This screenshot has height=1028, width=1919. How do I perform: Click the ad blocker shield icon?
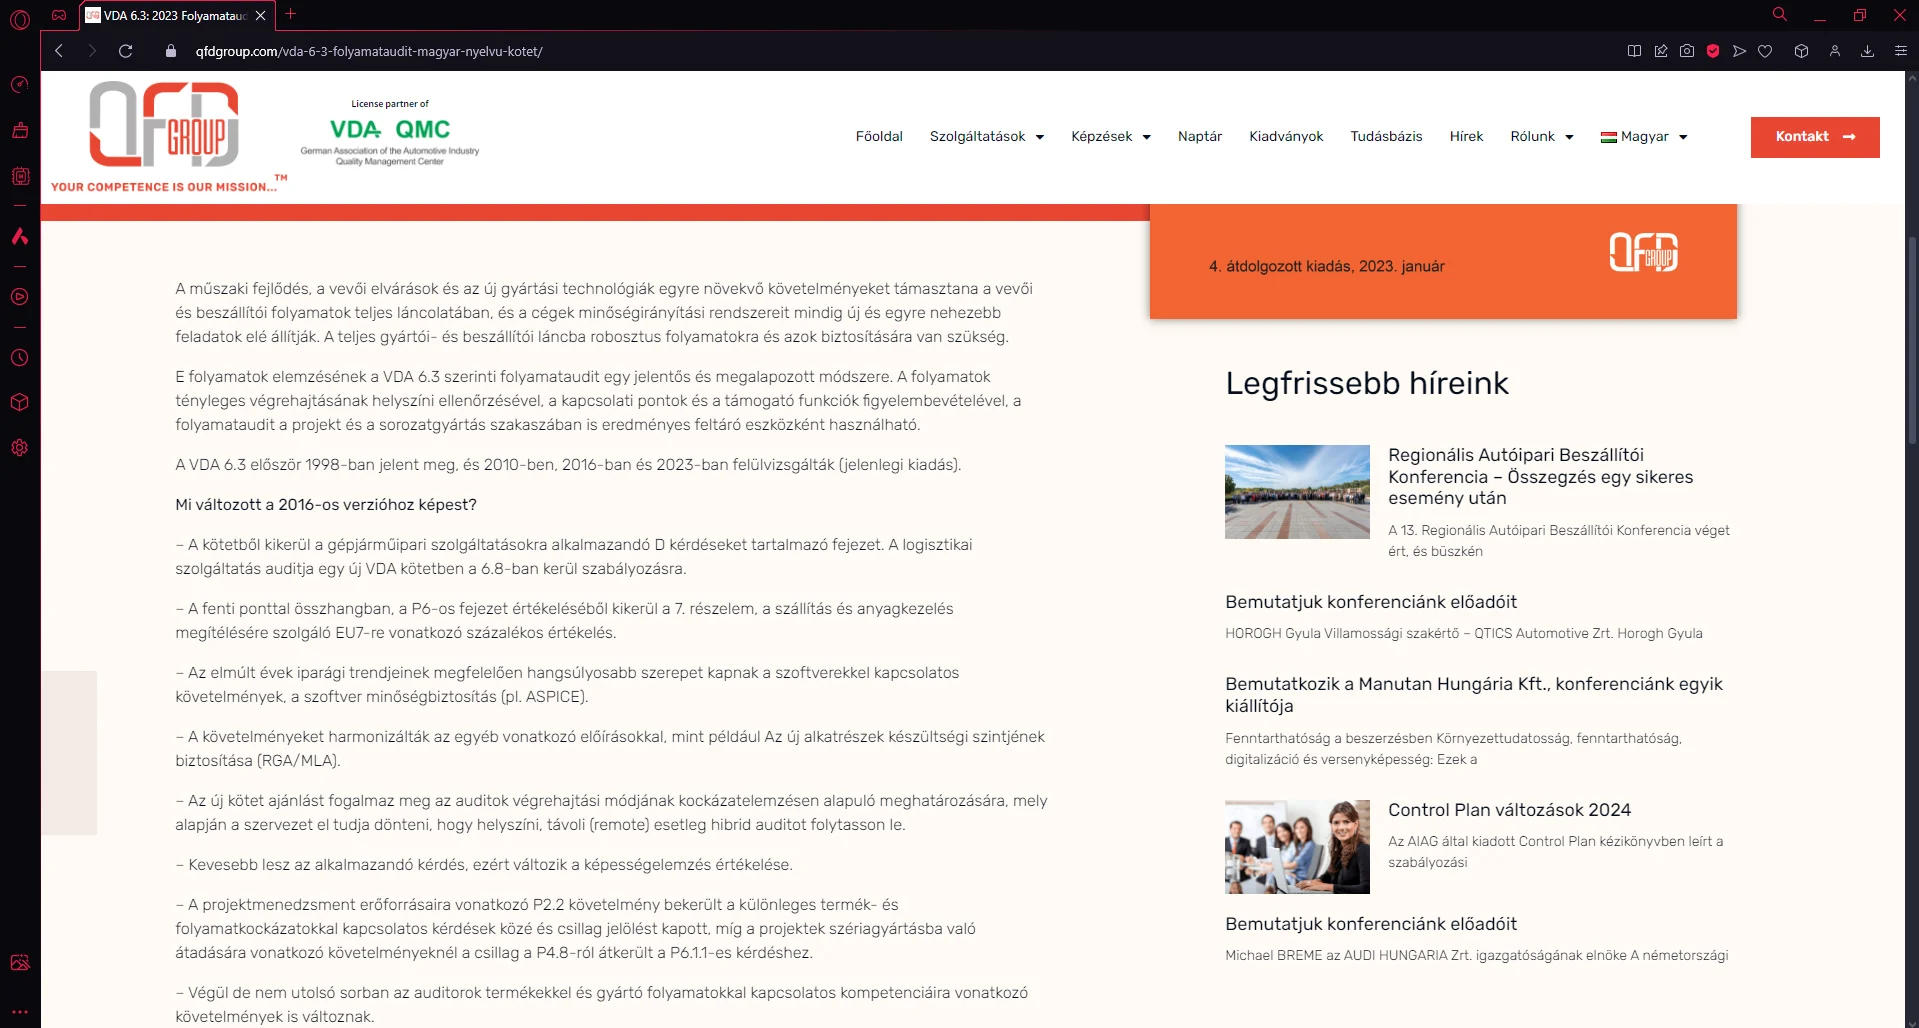click(1713, 51)
